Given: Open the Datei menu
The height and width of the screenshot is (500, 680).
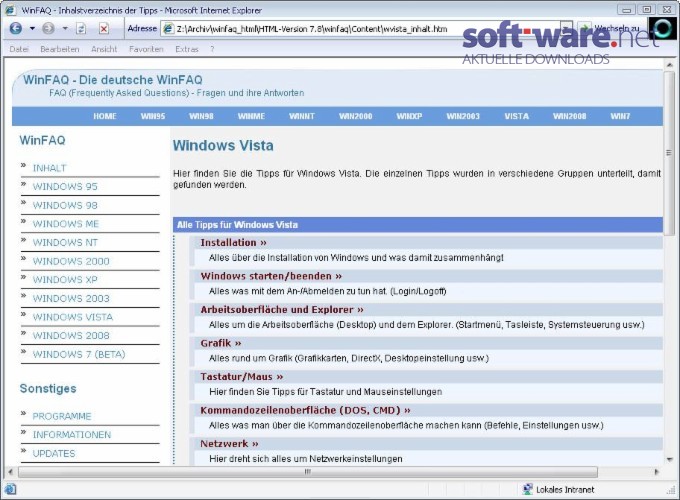Looking at the screenshot, I should click(19, 49).
